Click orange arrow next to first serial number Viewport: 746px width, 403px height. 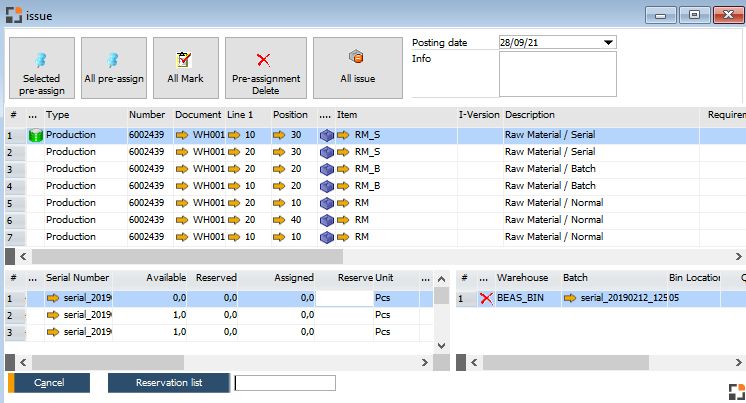pyautogui.click(x=53, y=298)
